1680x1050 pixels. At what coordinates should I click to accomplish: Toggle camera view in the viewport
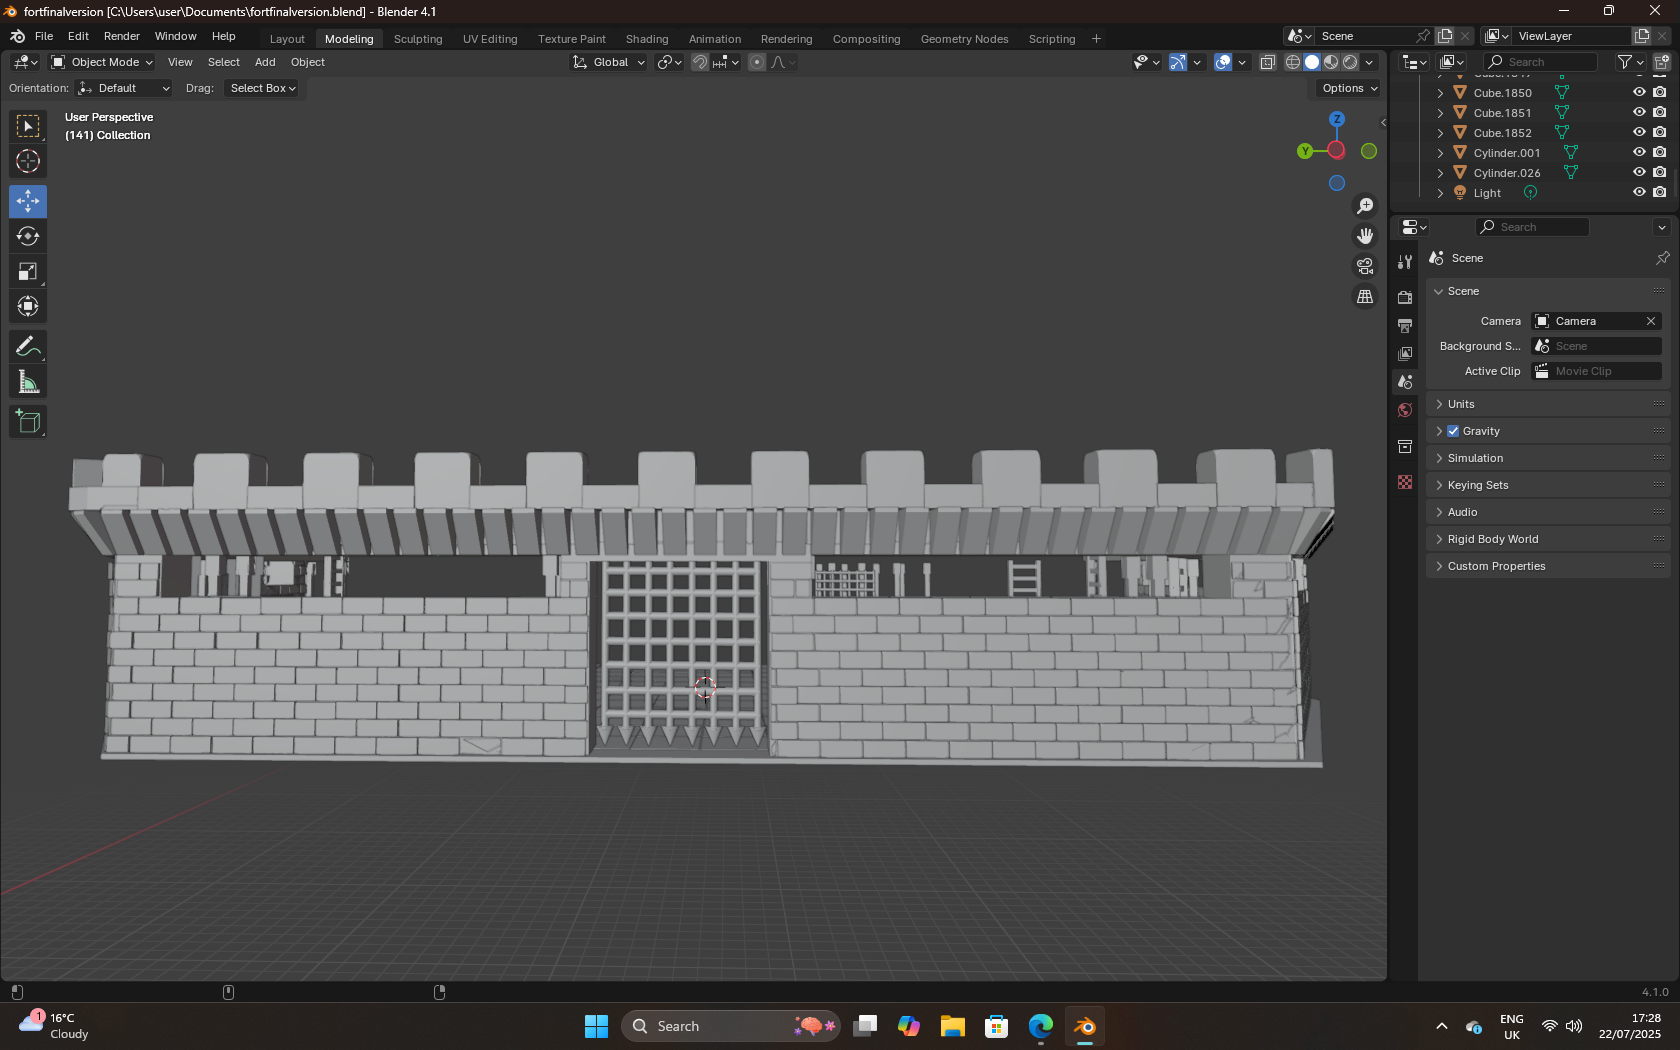tap(1365, 266)
